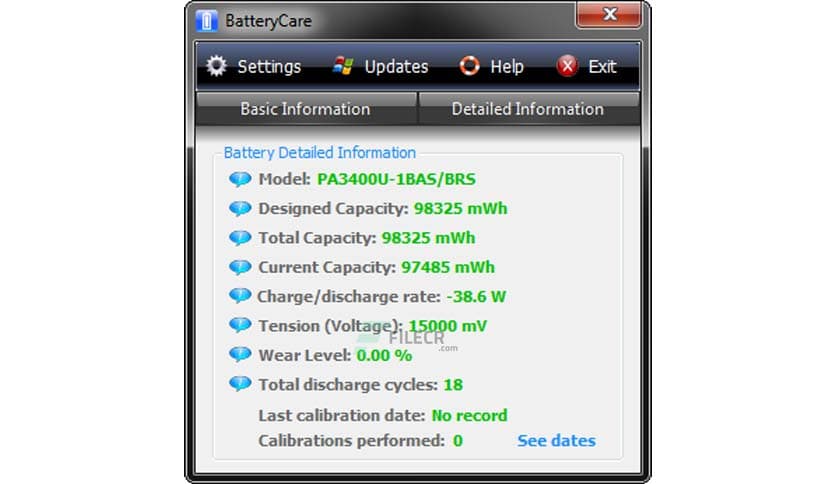Image resolution: width=836 pixels, height=484 pixels.
Task: Click the info bubble beside Charge/discharge rate
Action: click(240, 296)
